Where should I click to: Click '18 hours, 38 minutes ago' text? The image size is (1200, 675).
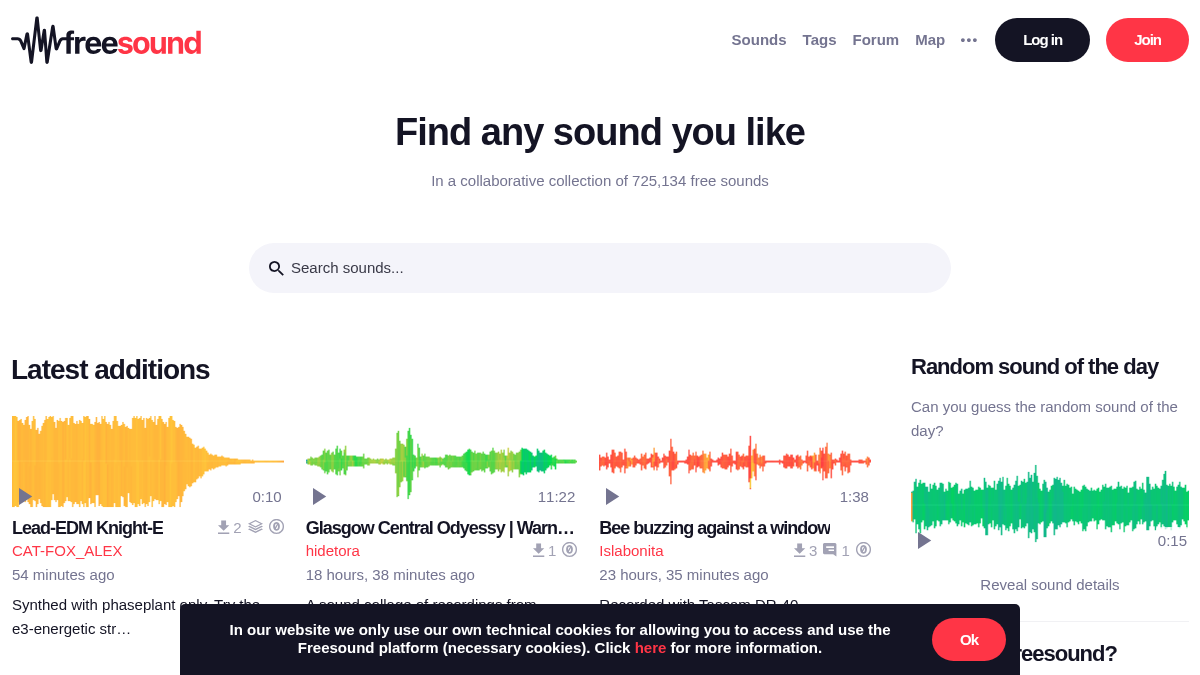pyautogui.click(x=390, y=575)
